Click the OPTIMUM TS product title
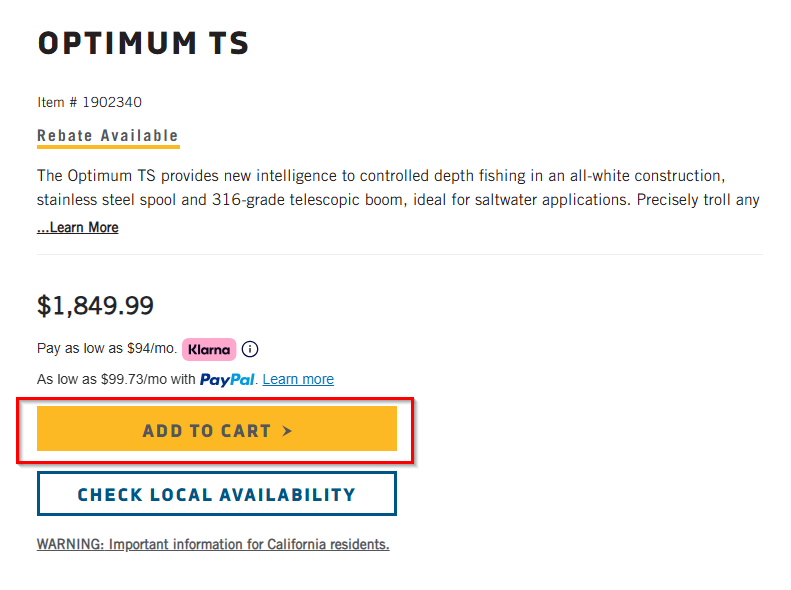 143,43
